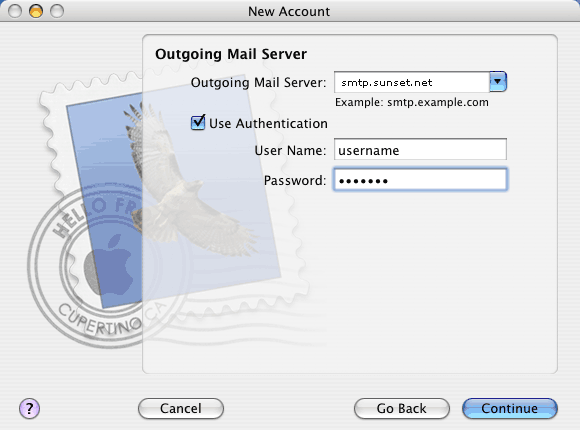The height and width of the screenshot is (430, 580).
Task: Expand the Outgoing Mail Server dropdown arrow
Action: point(498,82)
